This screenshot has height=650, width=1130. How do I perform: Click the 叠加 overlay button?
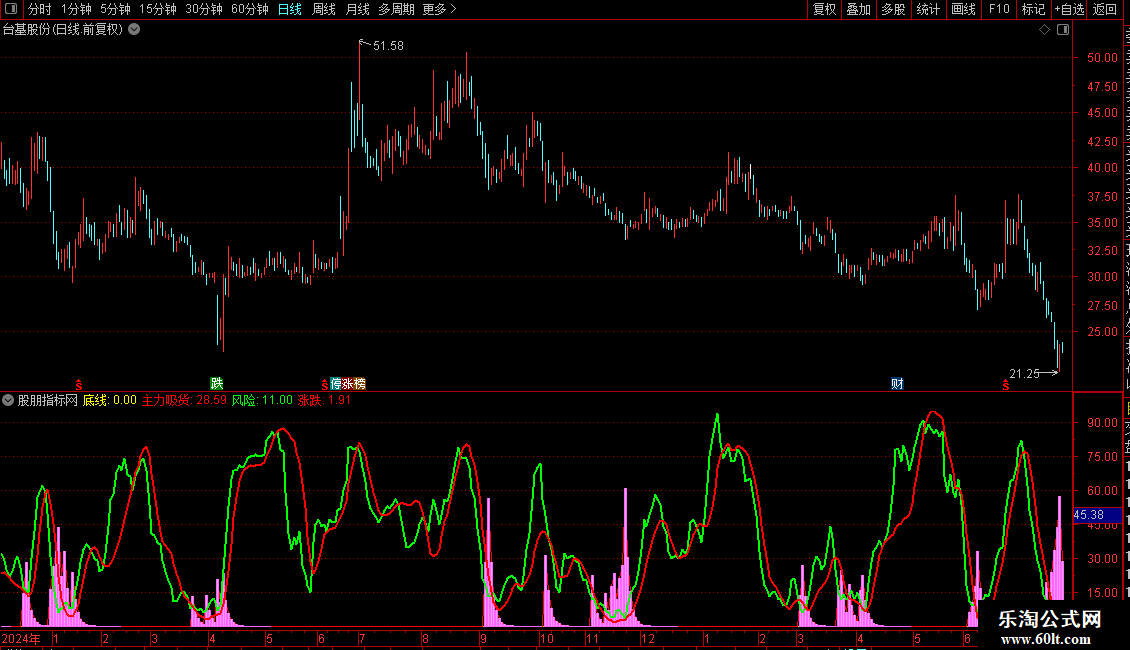coord(858,9)
